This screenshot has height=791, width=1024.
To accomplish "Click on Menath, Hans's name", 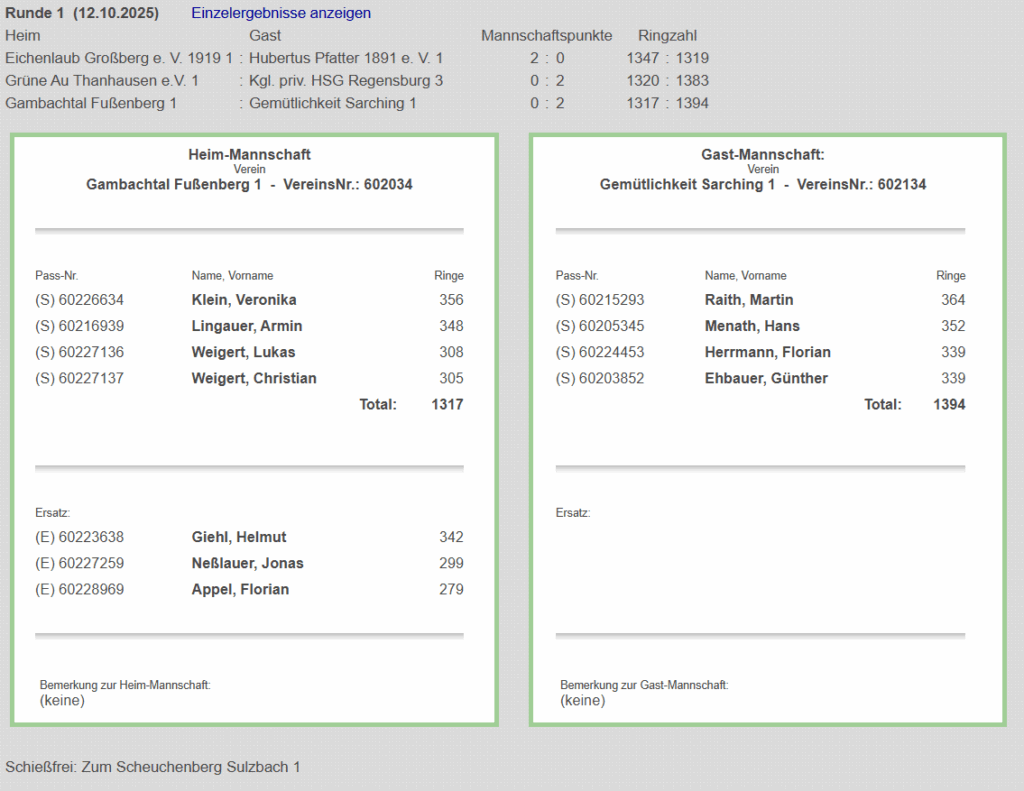I will (x=752, y=326).
